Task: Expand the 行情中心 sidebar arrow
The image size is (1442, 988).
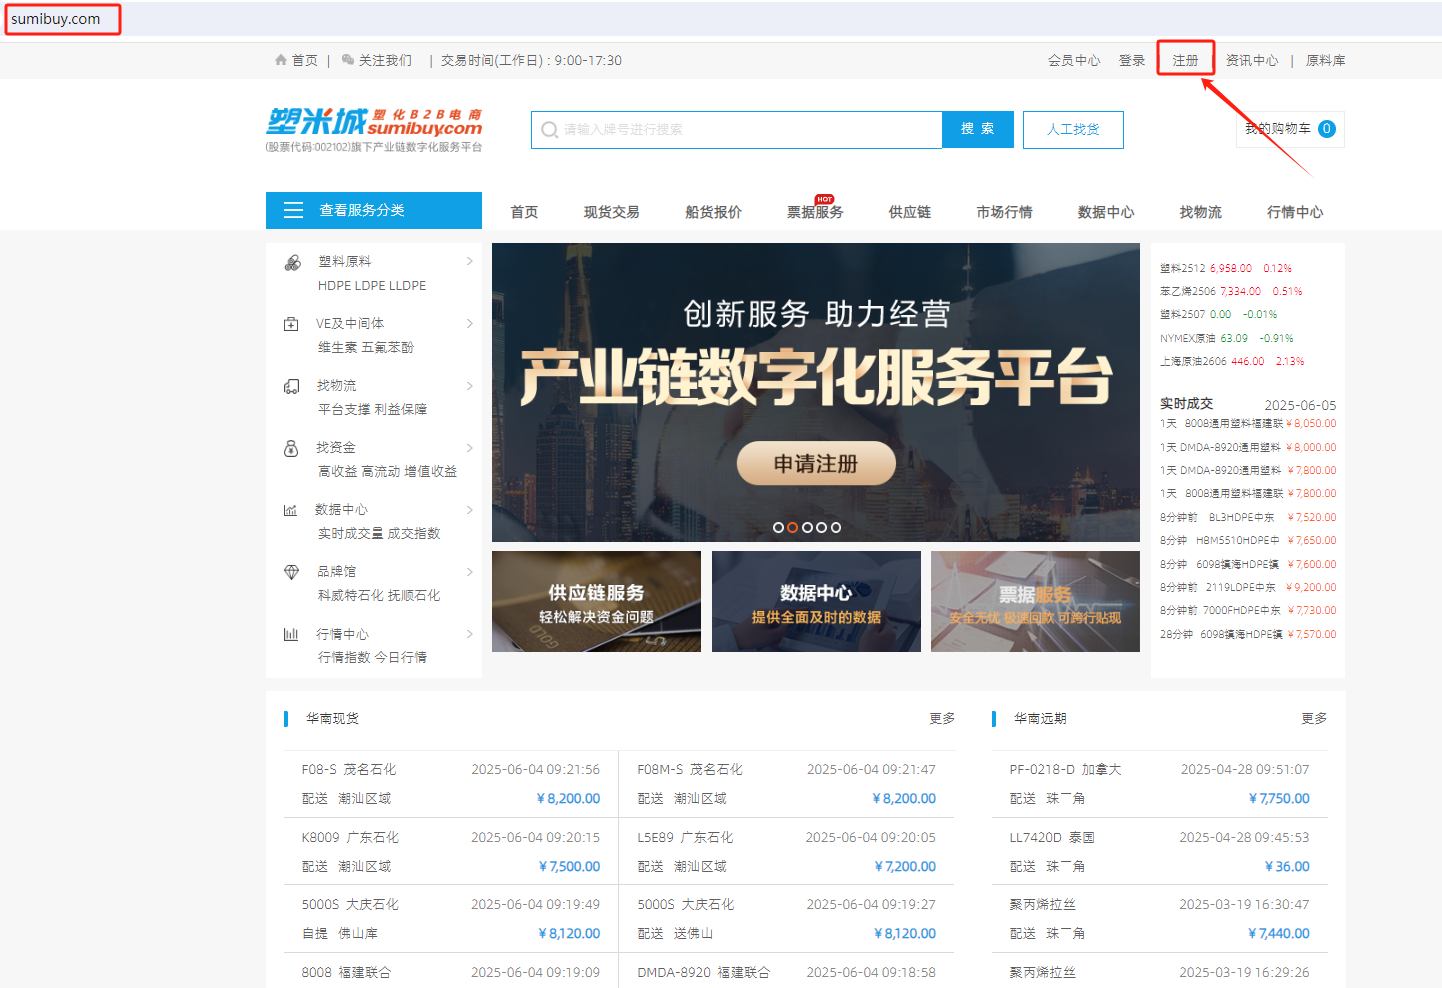Action: coord(469,634)
